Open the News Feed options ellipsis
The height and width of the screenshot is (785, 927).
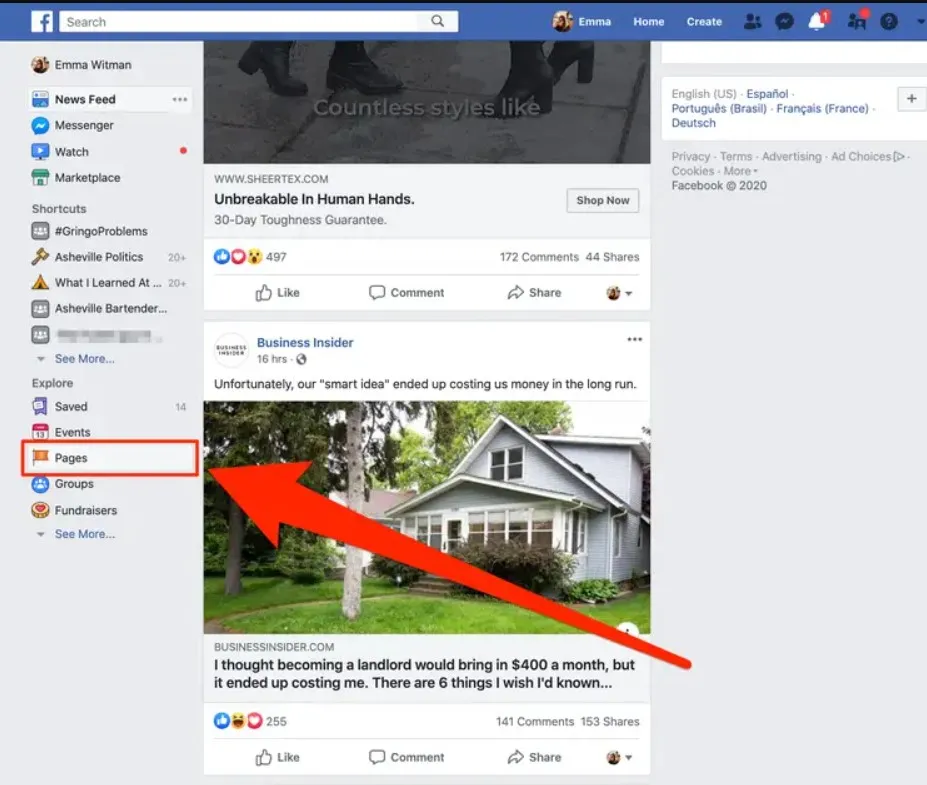point(180,99)
